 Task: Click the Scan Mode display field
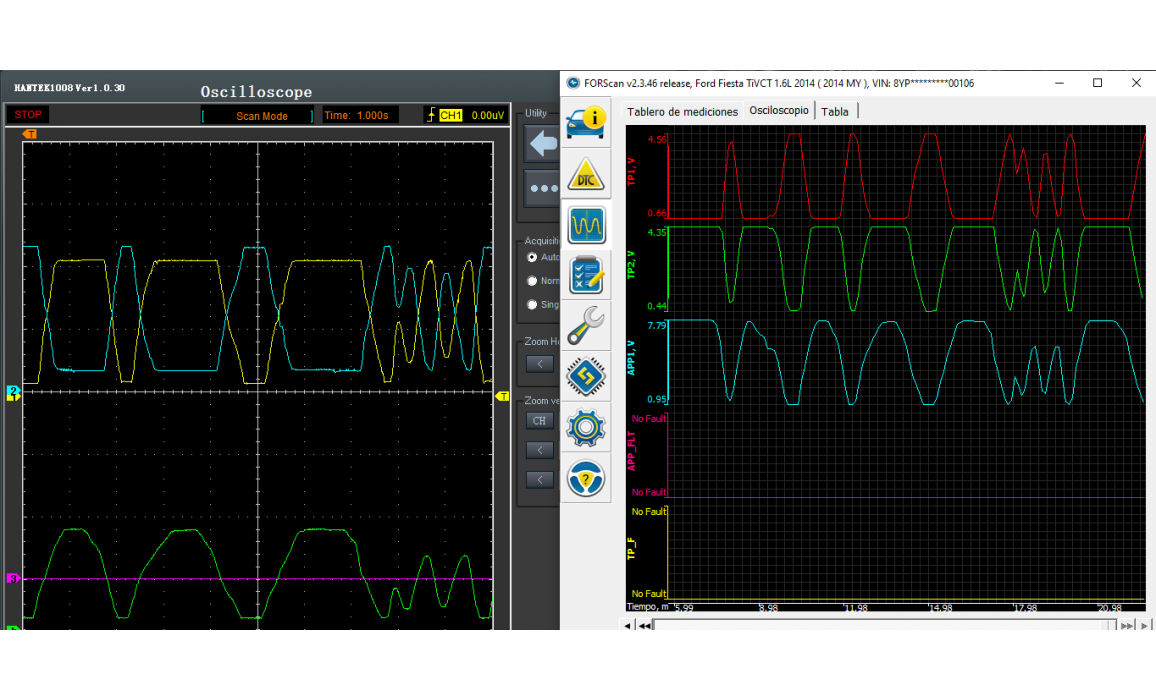pos(261,116)
